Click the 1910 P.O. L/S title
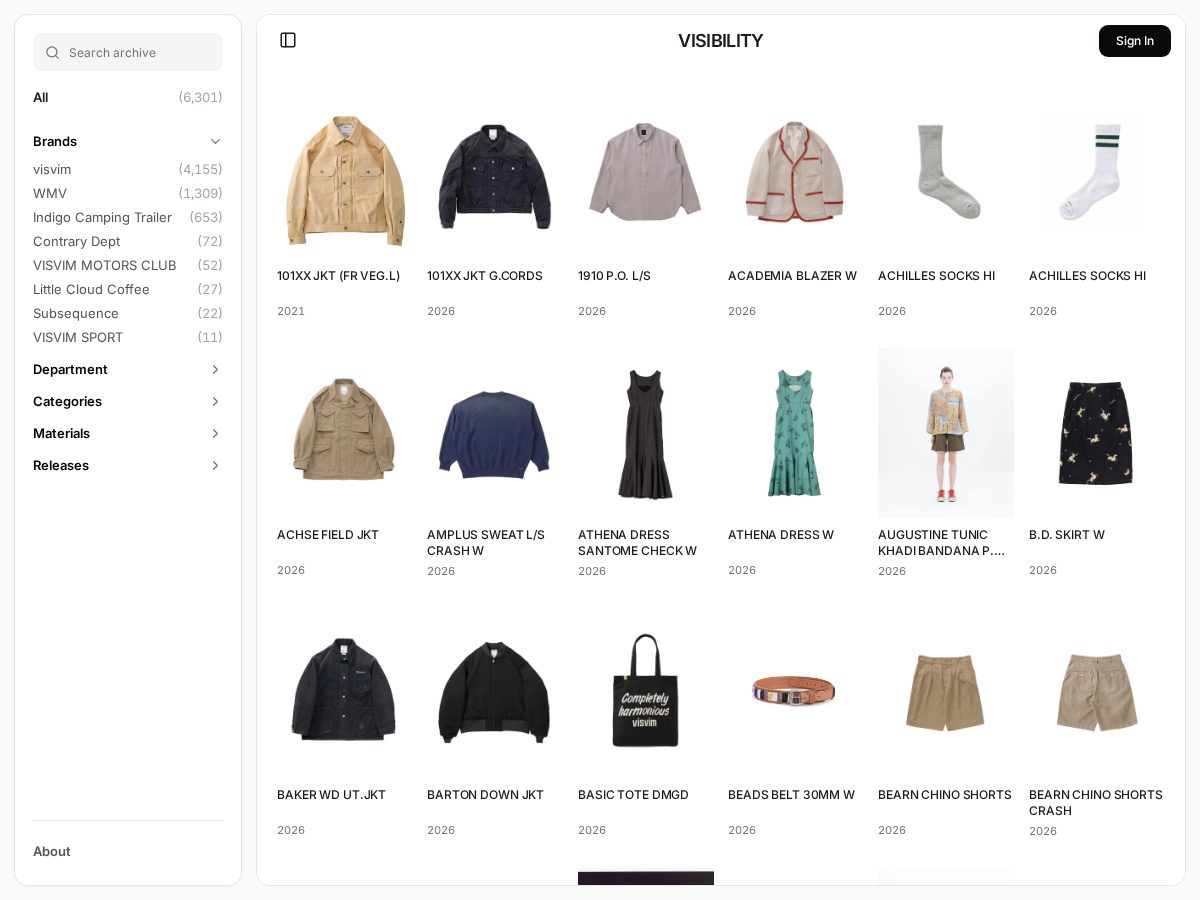Image resolution: width=1200 pixels, height=900 pixels. tap(614, 276)
